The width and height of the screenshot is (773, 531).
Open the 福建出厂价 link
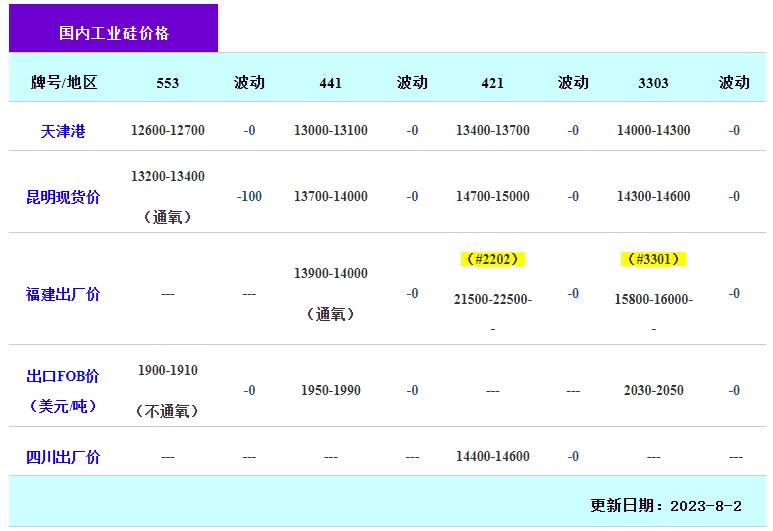coord(63,294)
